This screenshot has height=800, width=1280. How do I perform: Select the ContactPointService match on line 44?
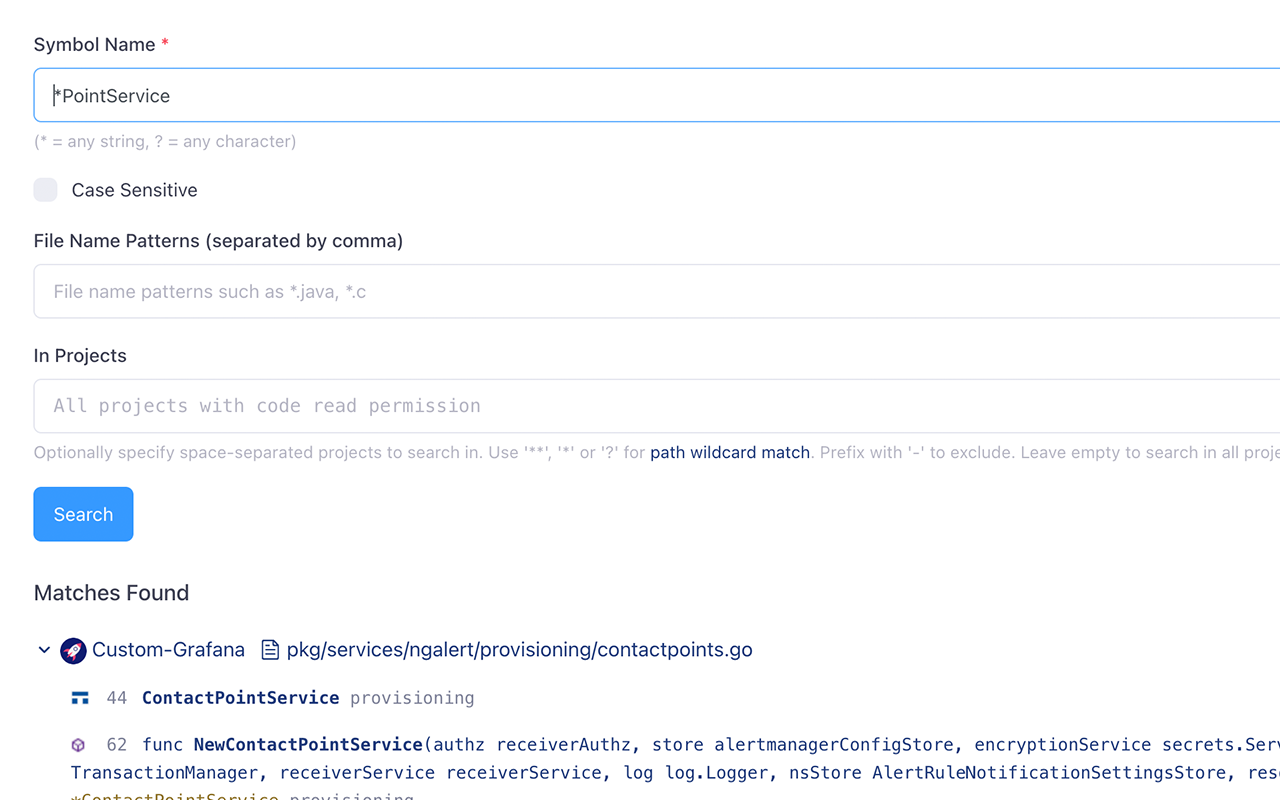pos(240,698)
